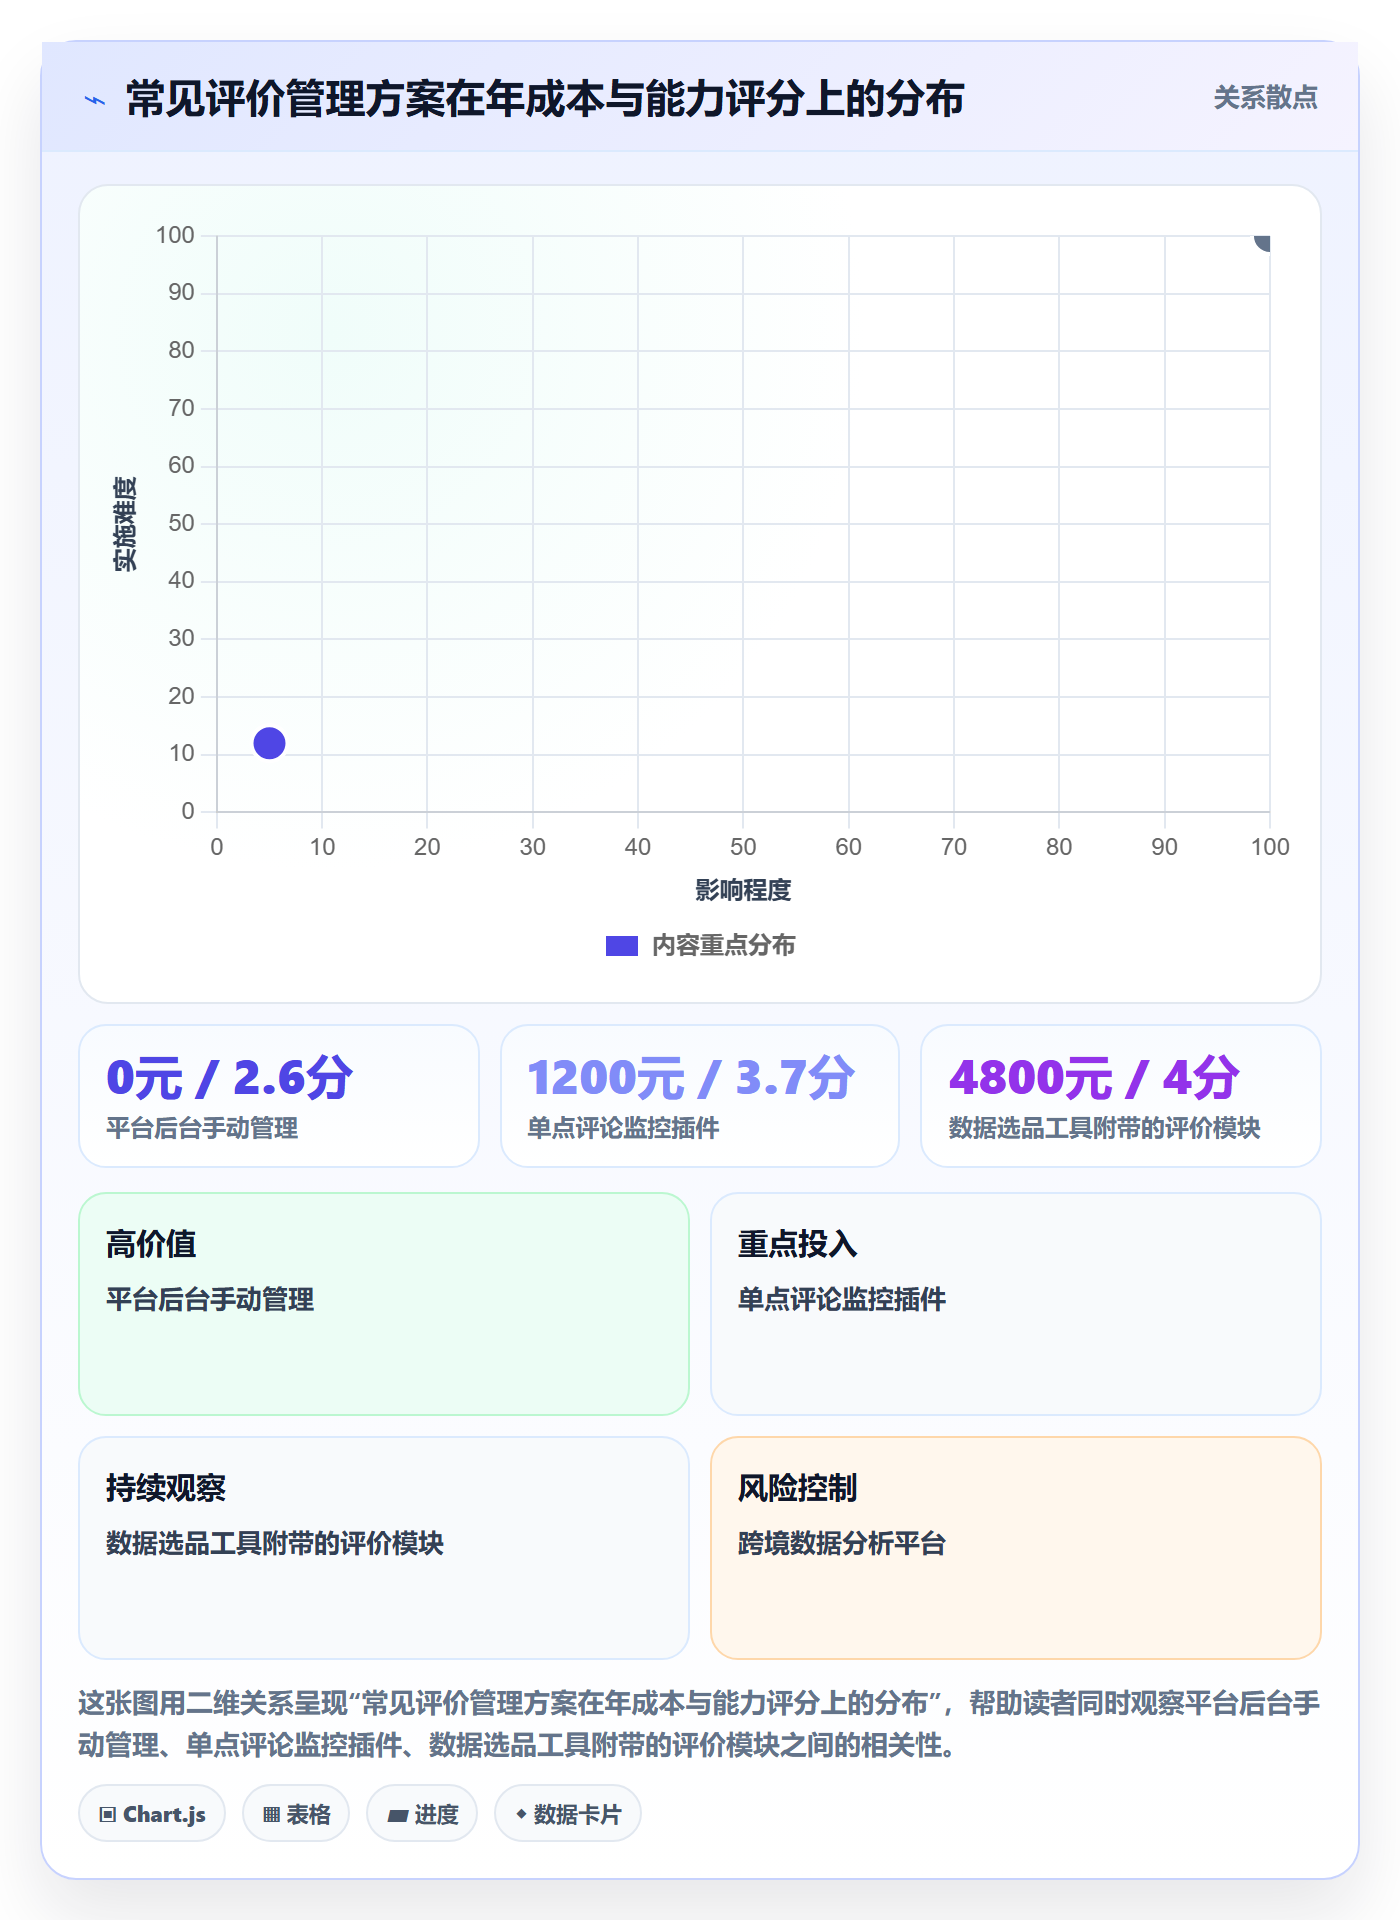Click the 实施难度 y-axis title
1400x1920 pixels.
click(125, 524)
